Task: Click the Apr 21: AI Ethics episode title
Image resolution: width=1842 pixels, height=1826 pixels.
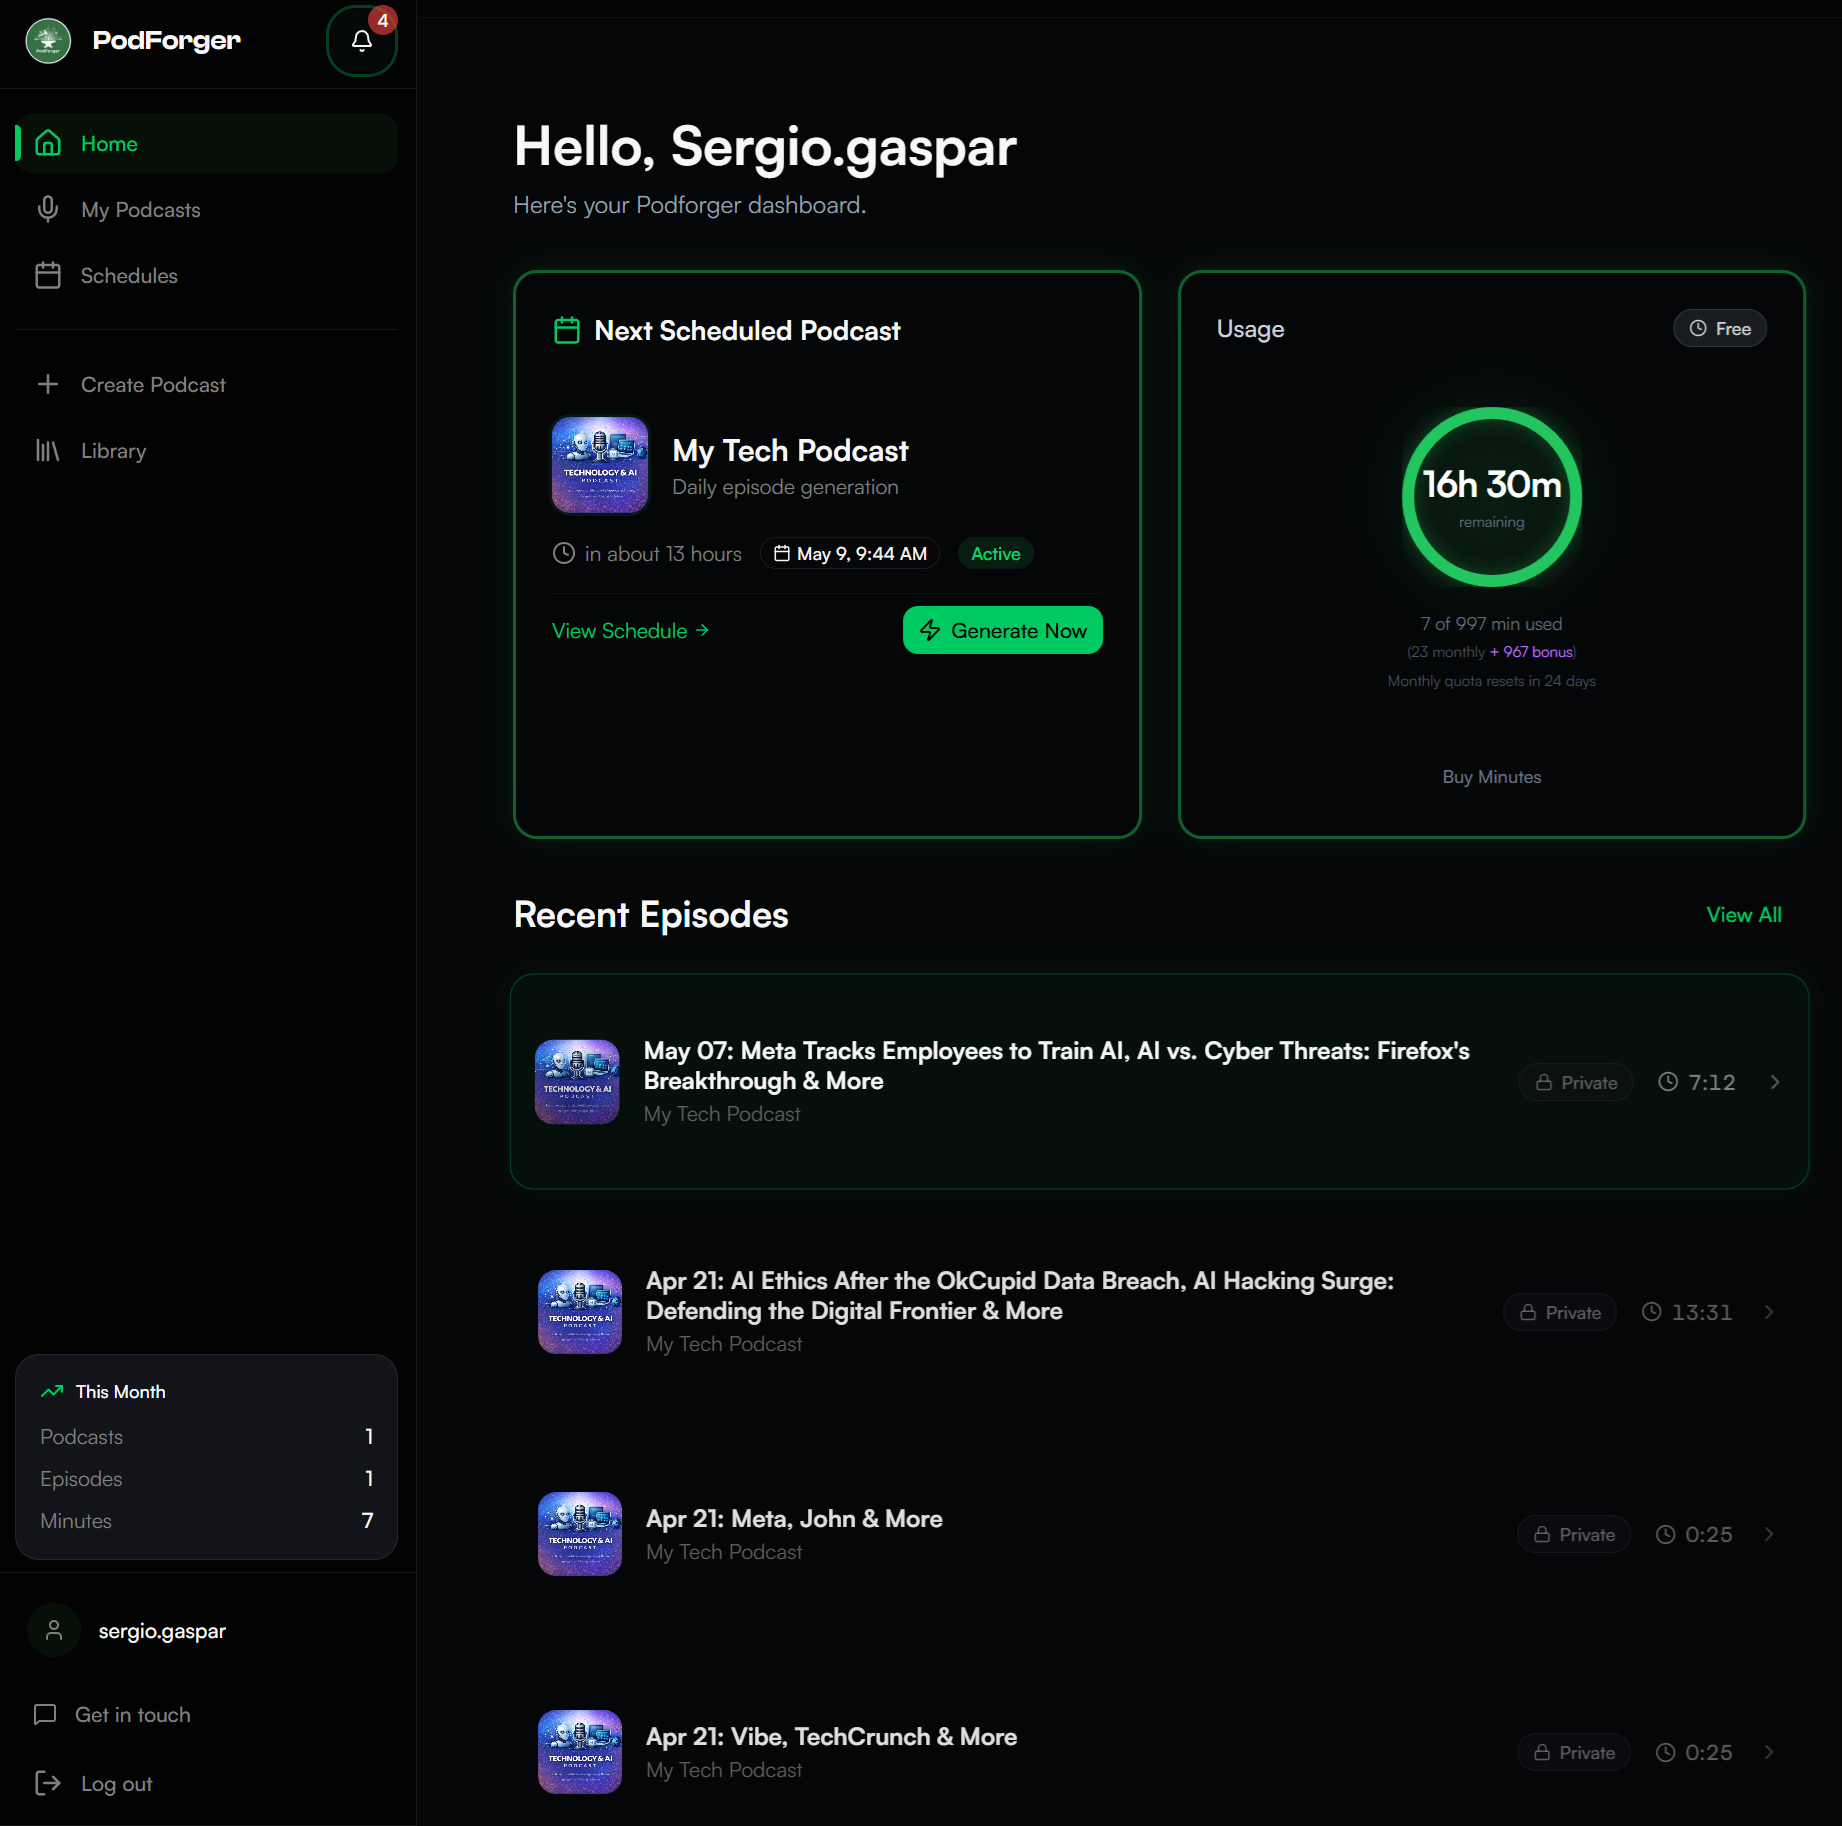Action: [x=1019, y=1296]
